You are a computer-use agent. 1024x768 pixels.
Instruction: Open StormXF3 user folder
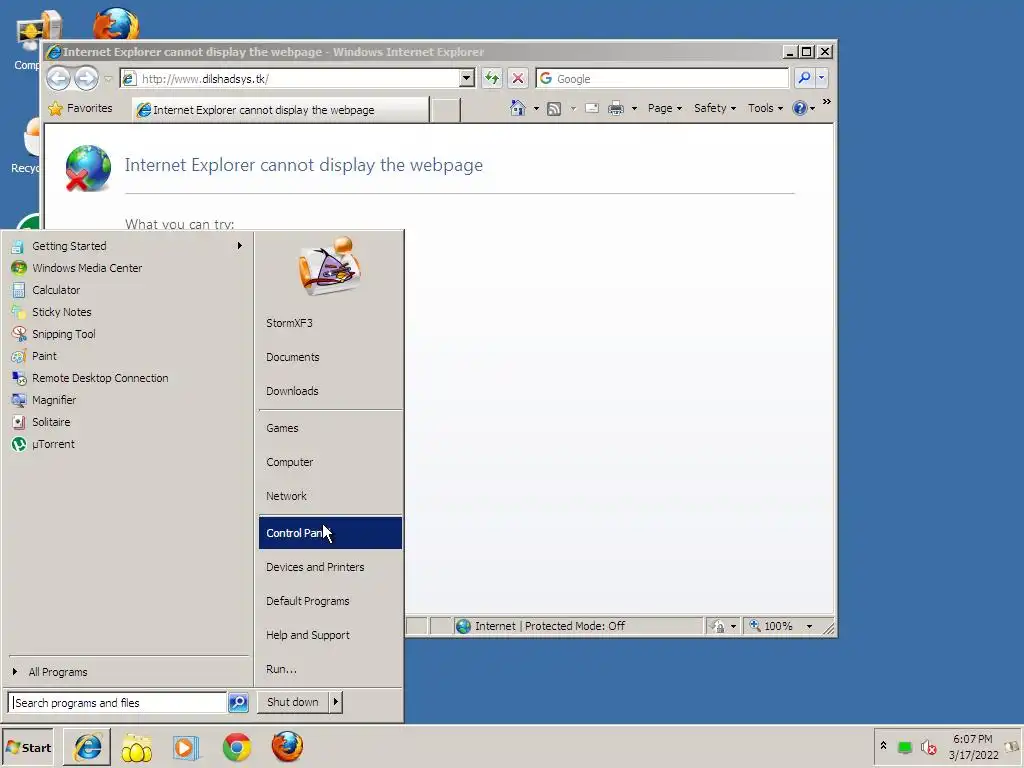pos(330,323)
